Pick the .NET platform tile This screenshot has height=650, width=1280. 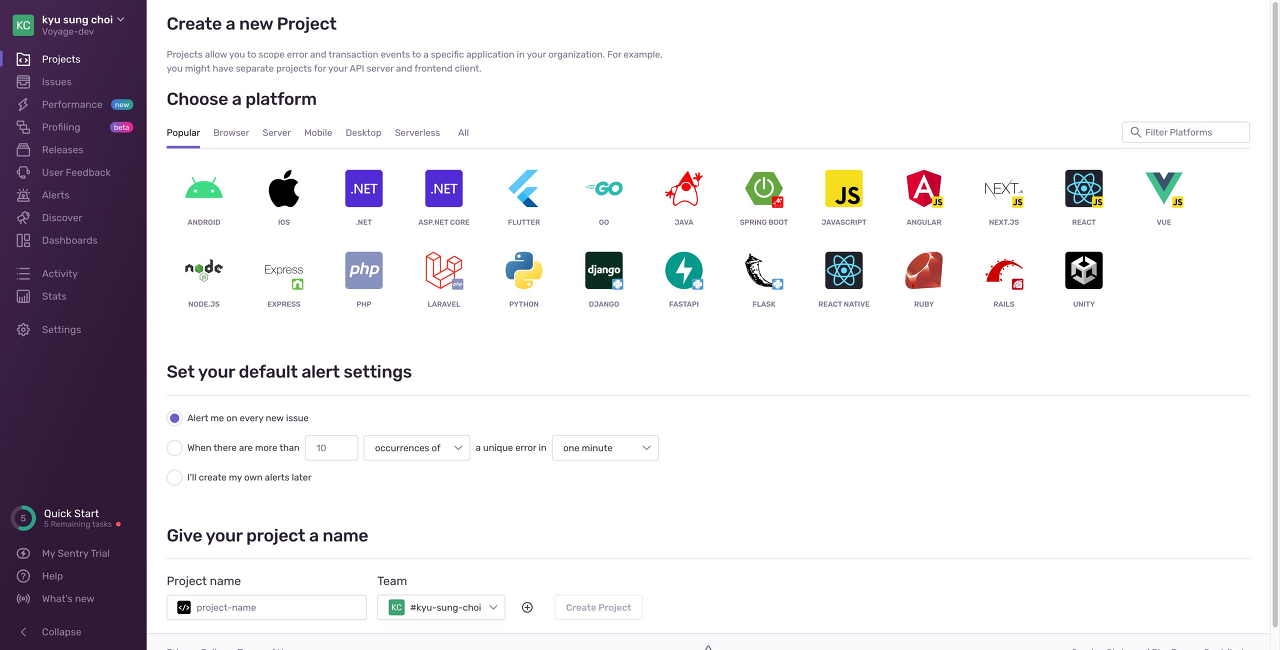[364, 188]
